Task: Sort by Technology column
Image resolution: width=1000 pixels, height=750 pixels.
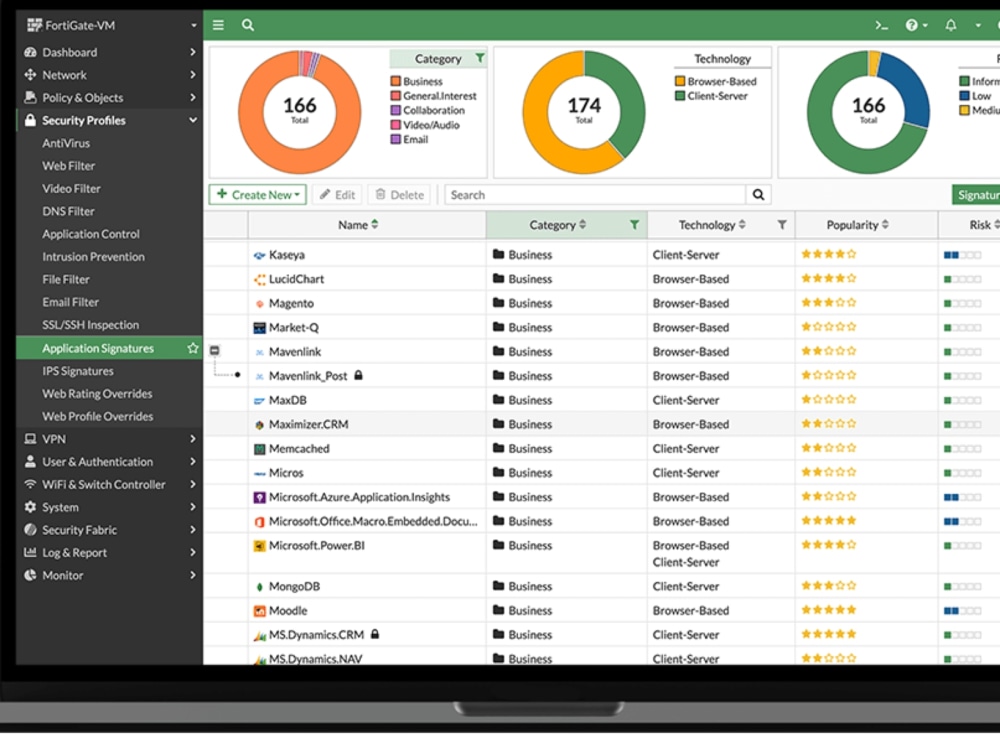Action: pos(712,224)
